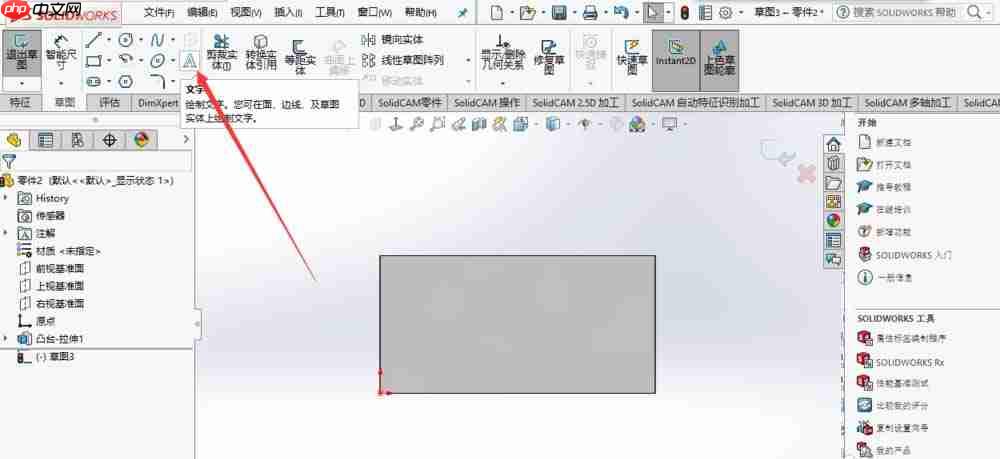Viewport: 1000px width, 459px height.
Task: Open dropdown under Exit Sketch button
Action: pos(22,84)
